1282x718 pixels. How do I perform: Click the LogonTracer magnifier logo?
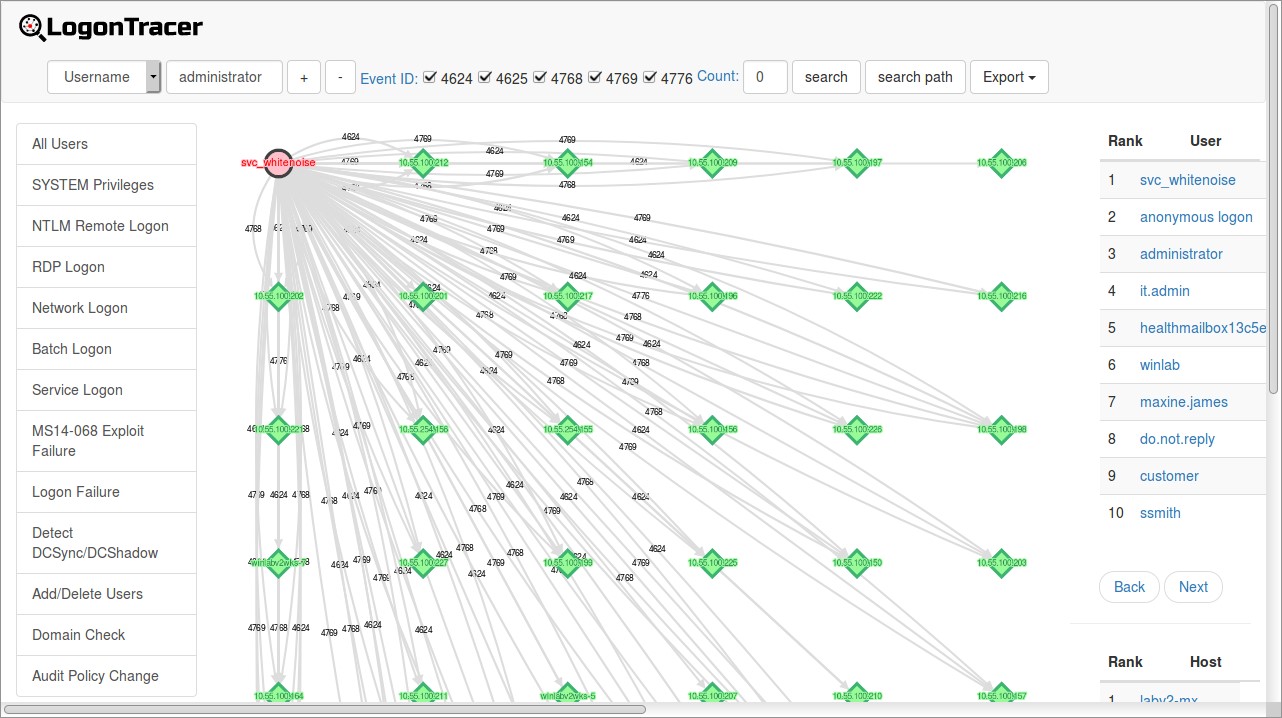[32, 28]
